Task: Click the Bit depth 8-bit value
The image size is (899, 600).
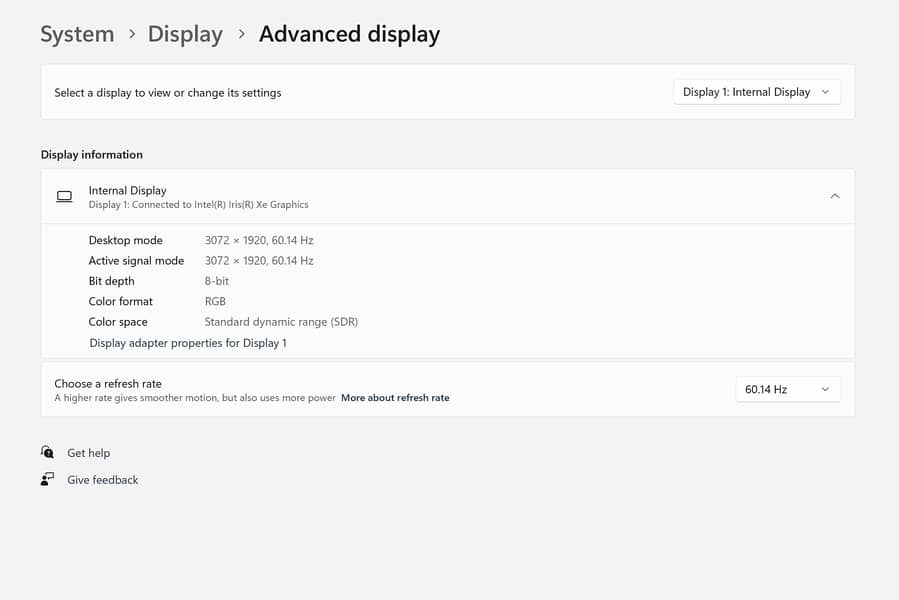Action: (x=217, y=281)
